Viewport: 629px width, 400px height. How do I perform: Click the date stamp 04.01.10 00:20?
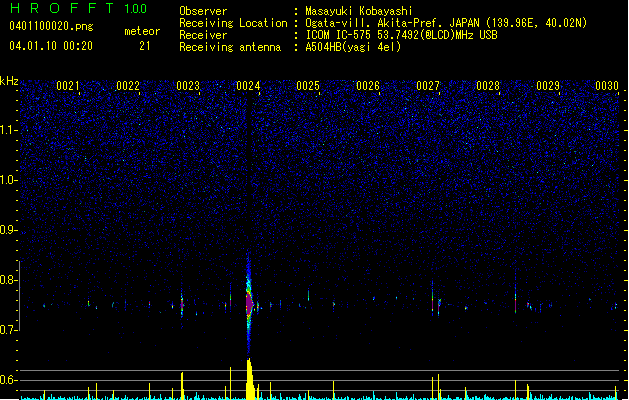(x=51, y=46)
